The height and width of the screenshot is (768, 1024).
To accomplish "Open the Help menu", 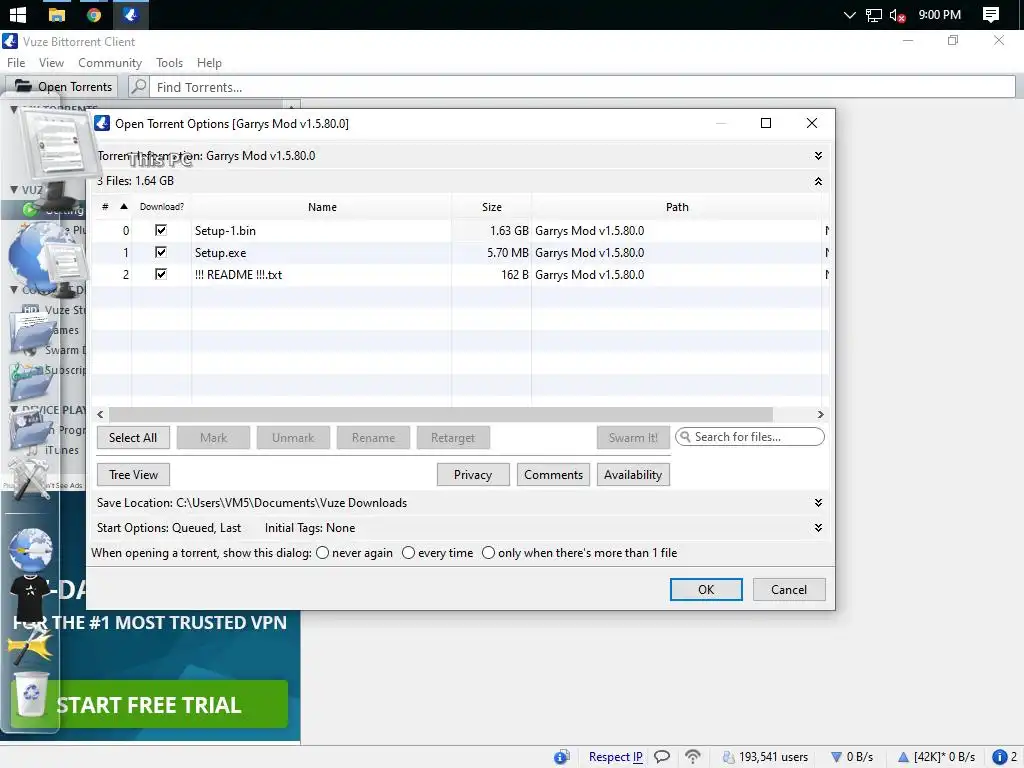I will [x=209, y=63].
